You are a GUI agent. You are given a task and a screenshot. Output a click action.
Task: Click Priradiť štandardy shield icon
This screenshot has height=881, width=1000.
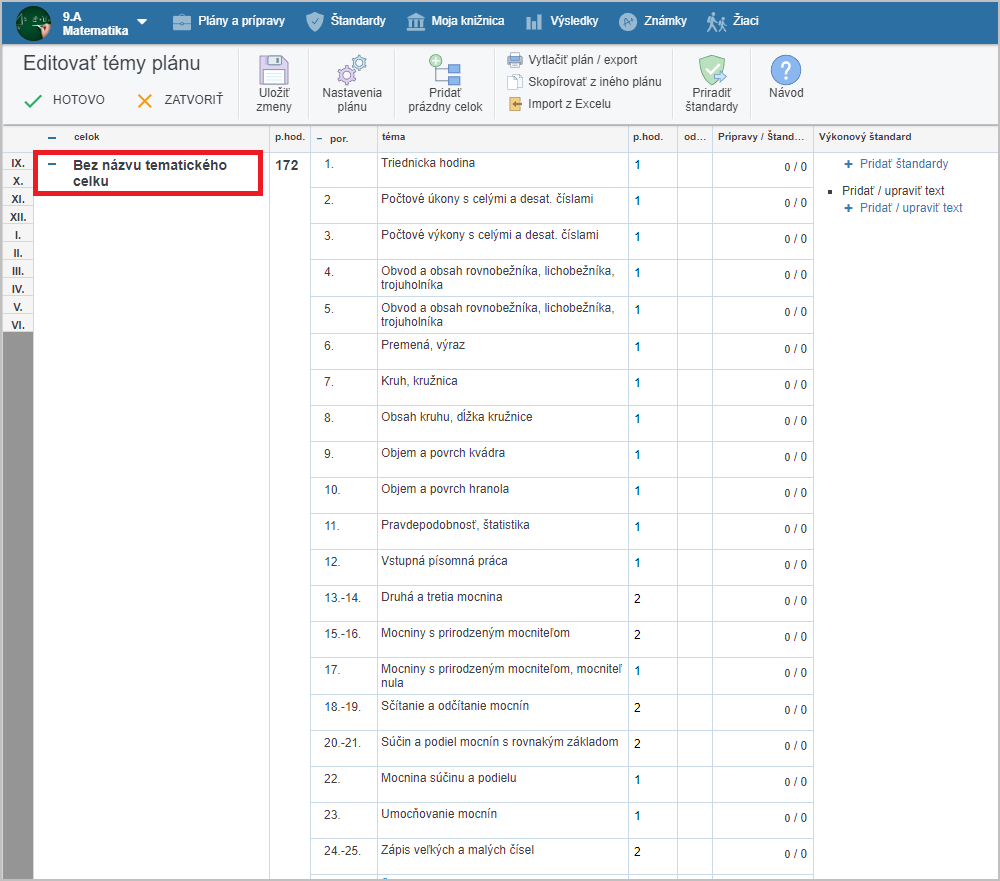[714, 71]
